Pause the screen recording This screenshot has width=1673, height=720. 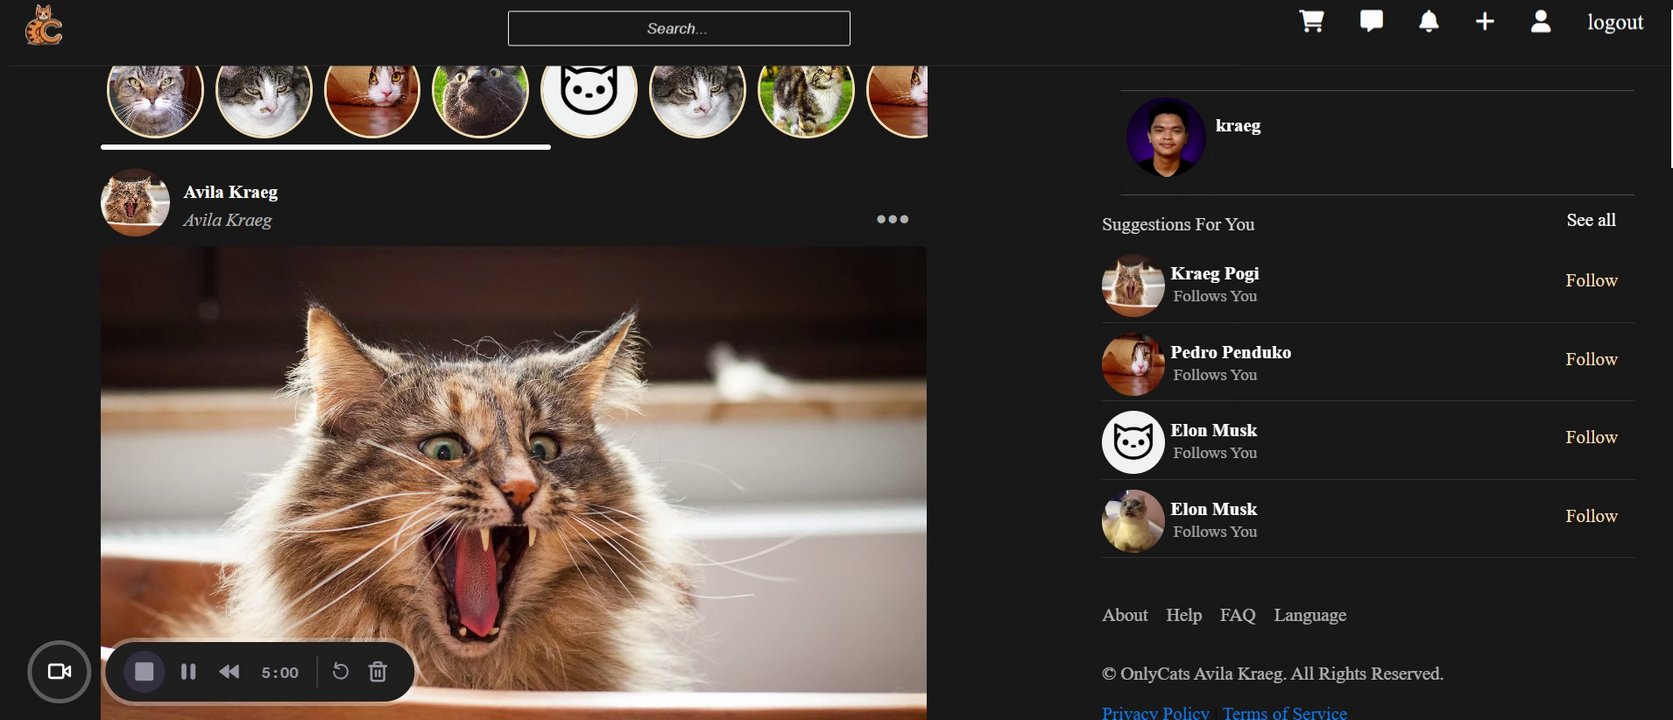[x=188, y=671]
